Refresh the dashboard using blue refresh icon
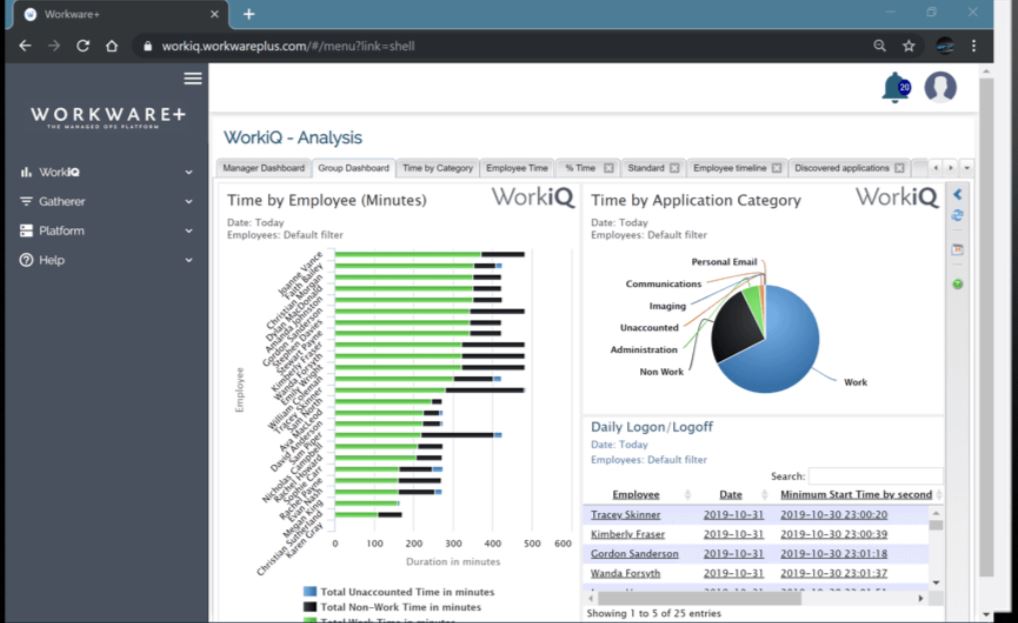 pyautogui.click(x=957, y=215)
